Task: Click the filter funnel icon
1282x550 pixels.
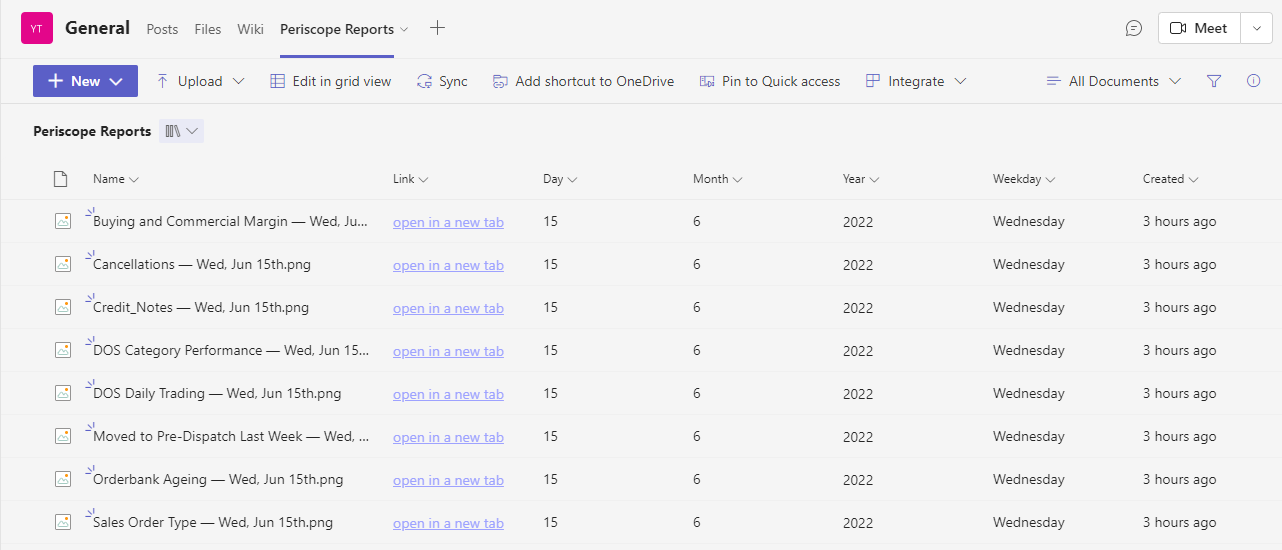Action: (1214, 81)
